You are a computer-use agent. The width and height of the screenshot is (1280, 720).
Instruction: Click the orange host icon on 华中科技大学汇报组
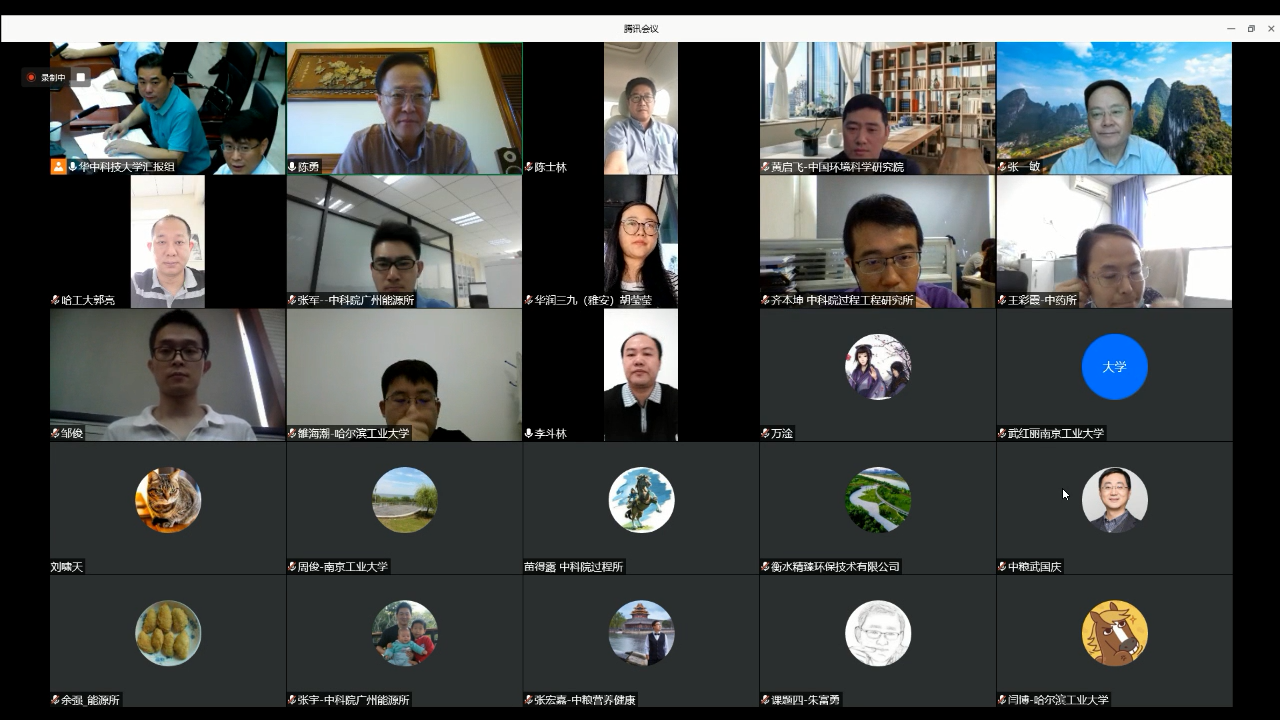coord(58,167)
